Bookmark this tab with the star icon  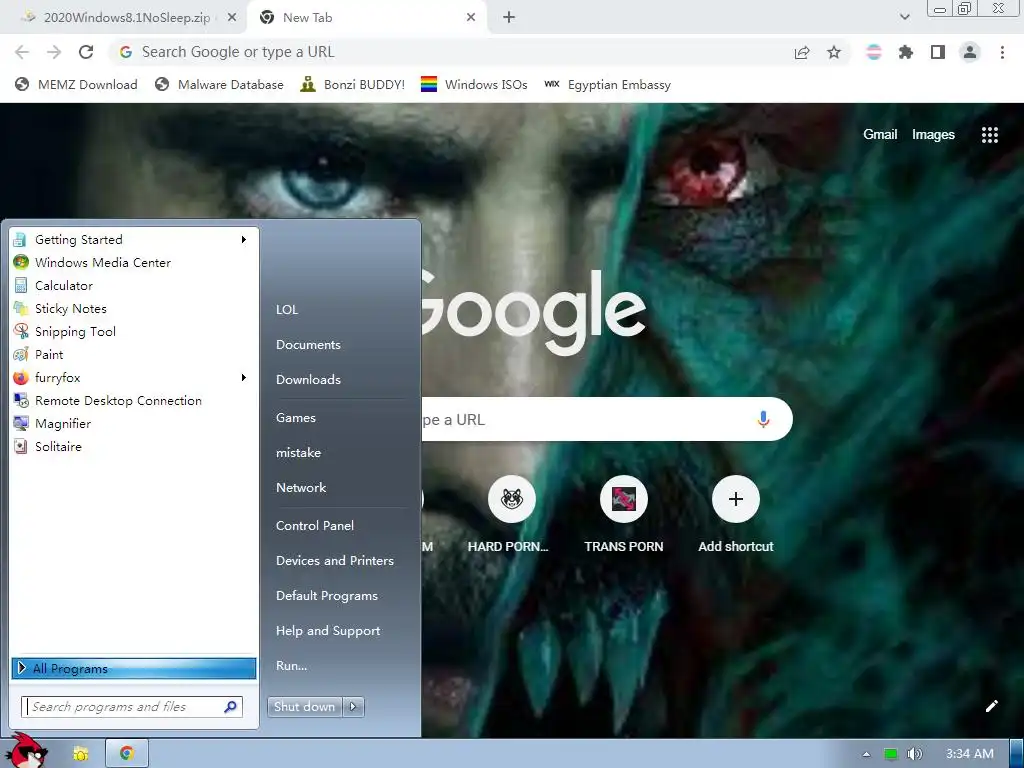click(834, 52)
